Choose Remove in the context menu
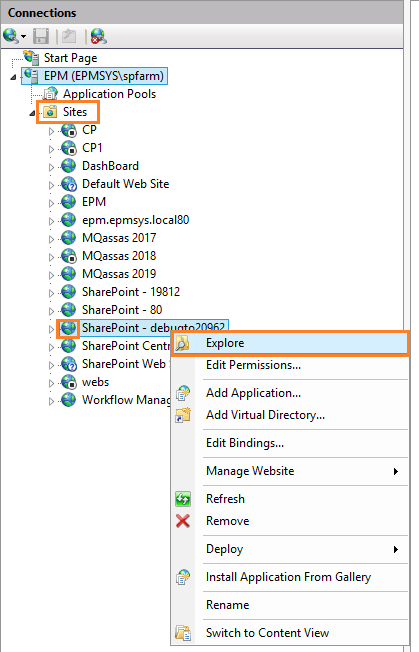This screenshot has width=419, height=652. tap(291, 521)
